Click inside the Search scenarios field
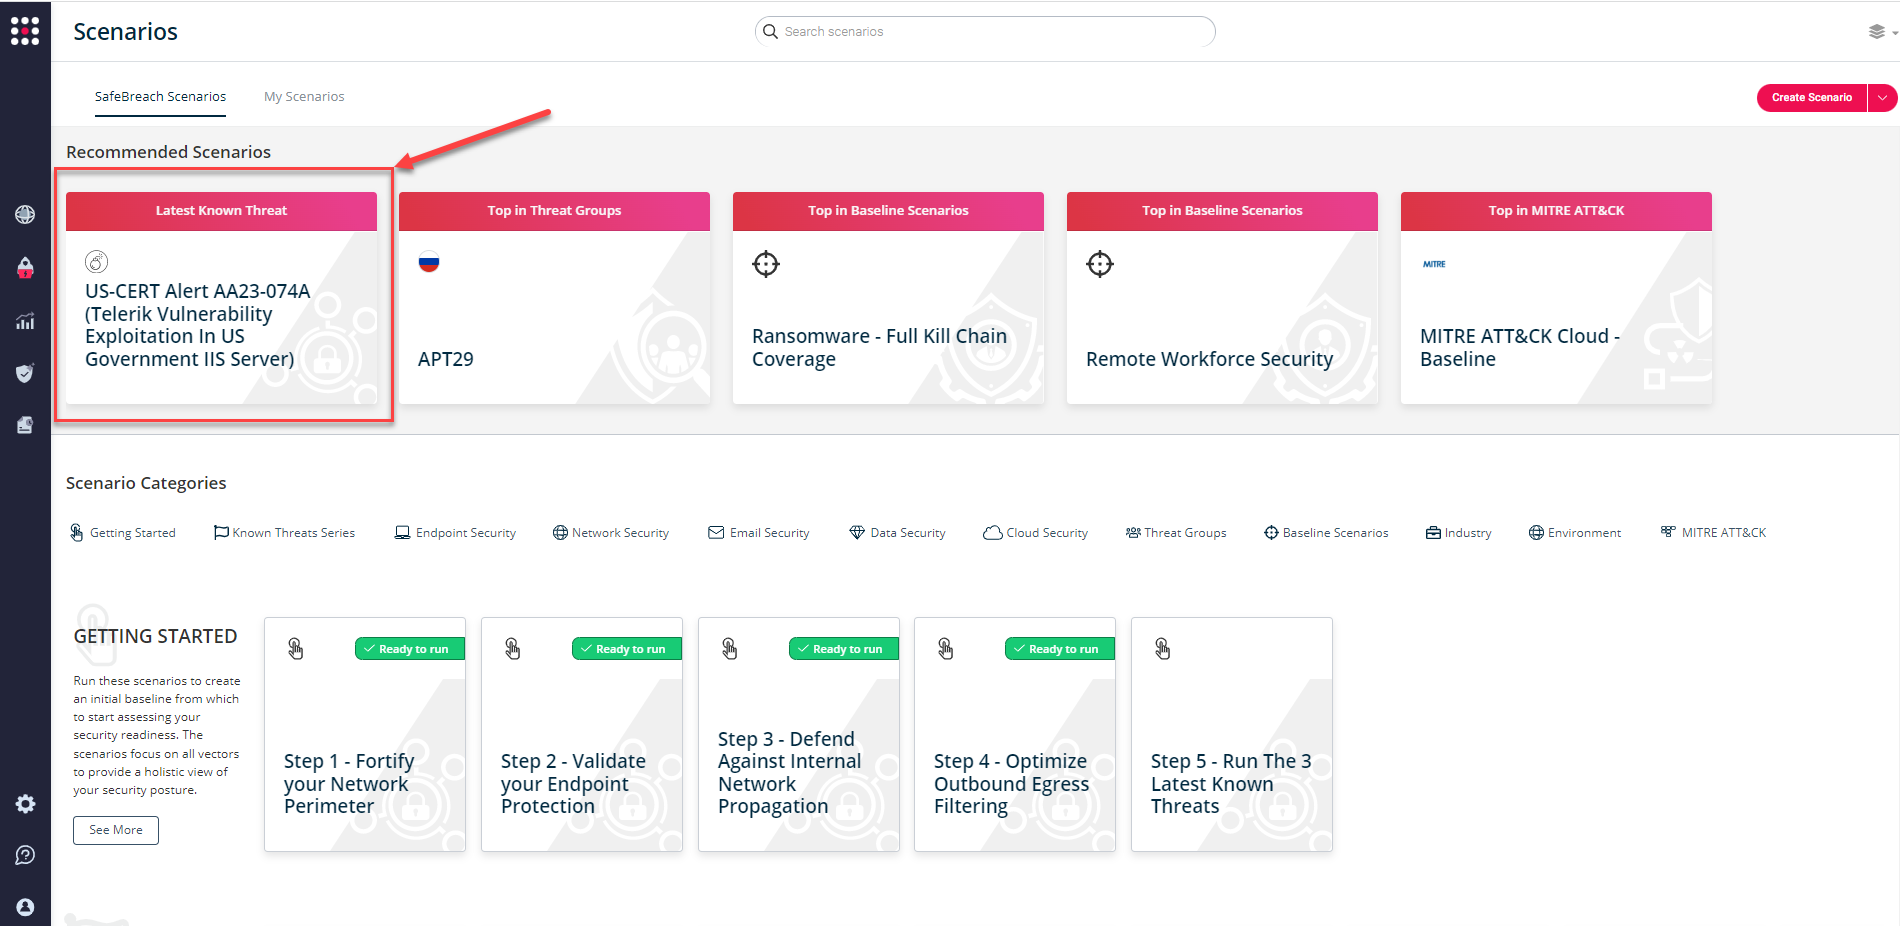The width and height of the screenshot is (1900, 926). pyautogui.click(x=985, y=31)
